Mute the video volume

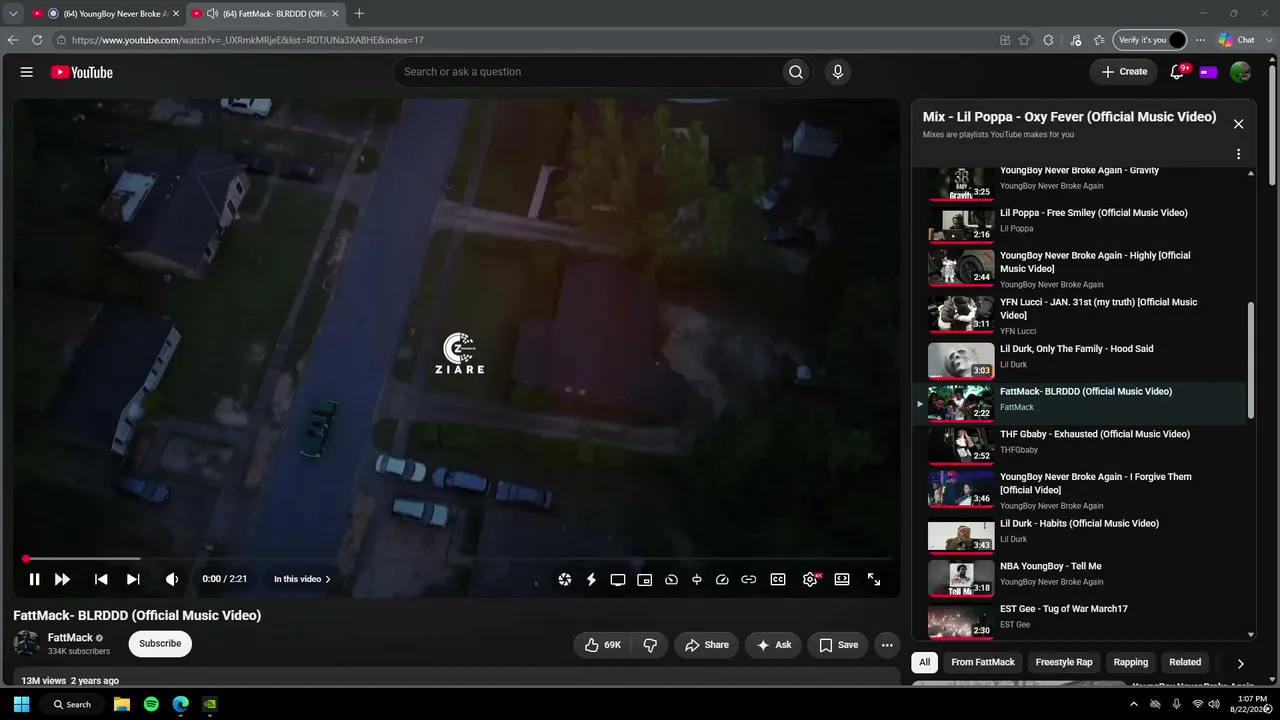click(x=172, y=579)
